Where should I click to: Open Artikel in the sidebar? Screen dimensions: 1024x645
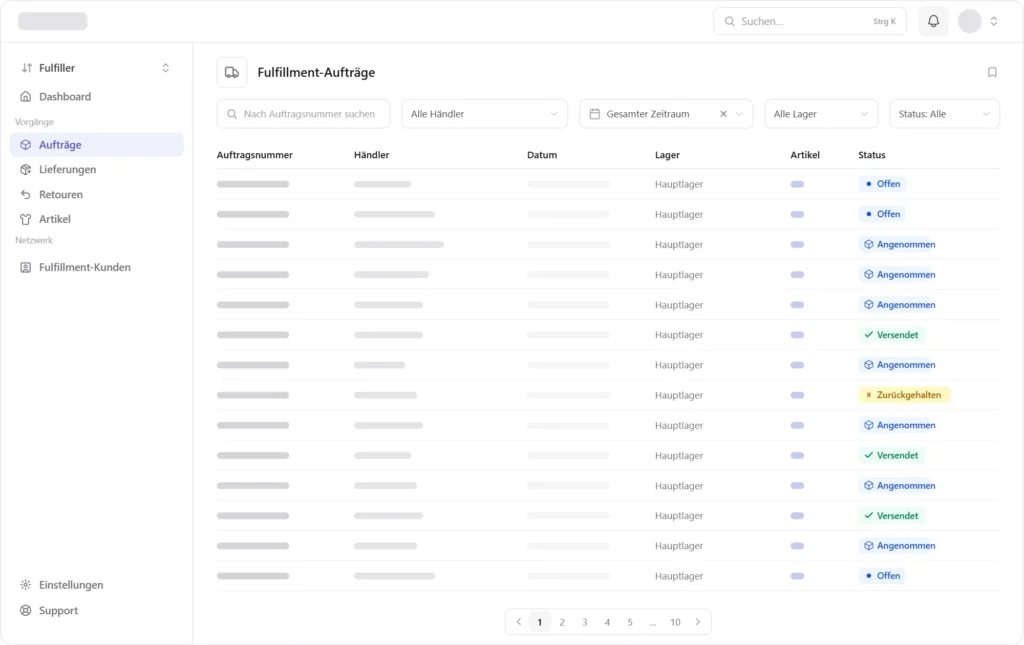(95, 219)
